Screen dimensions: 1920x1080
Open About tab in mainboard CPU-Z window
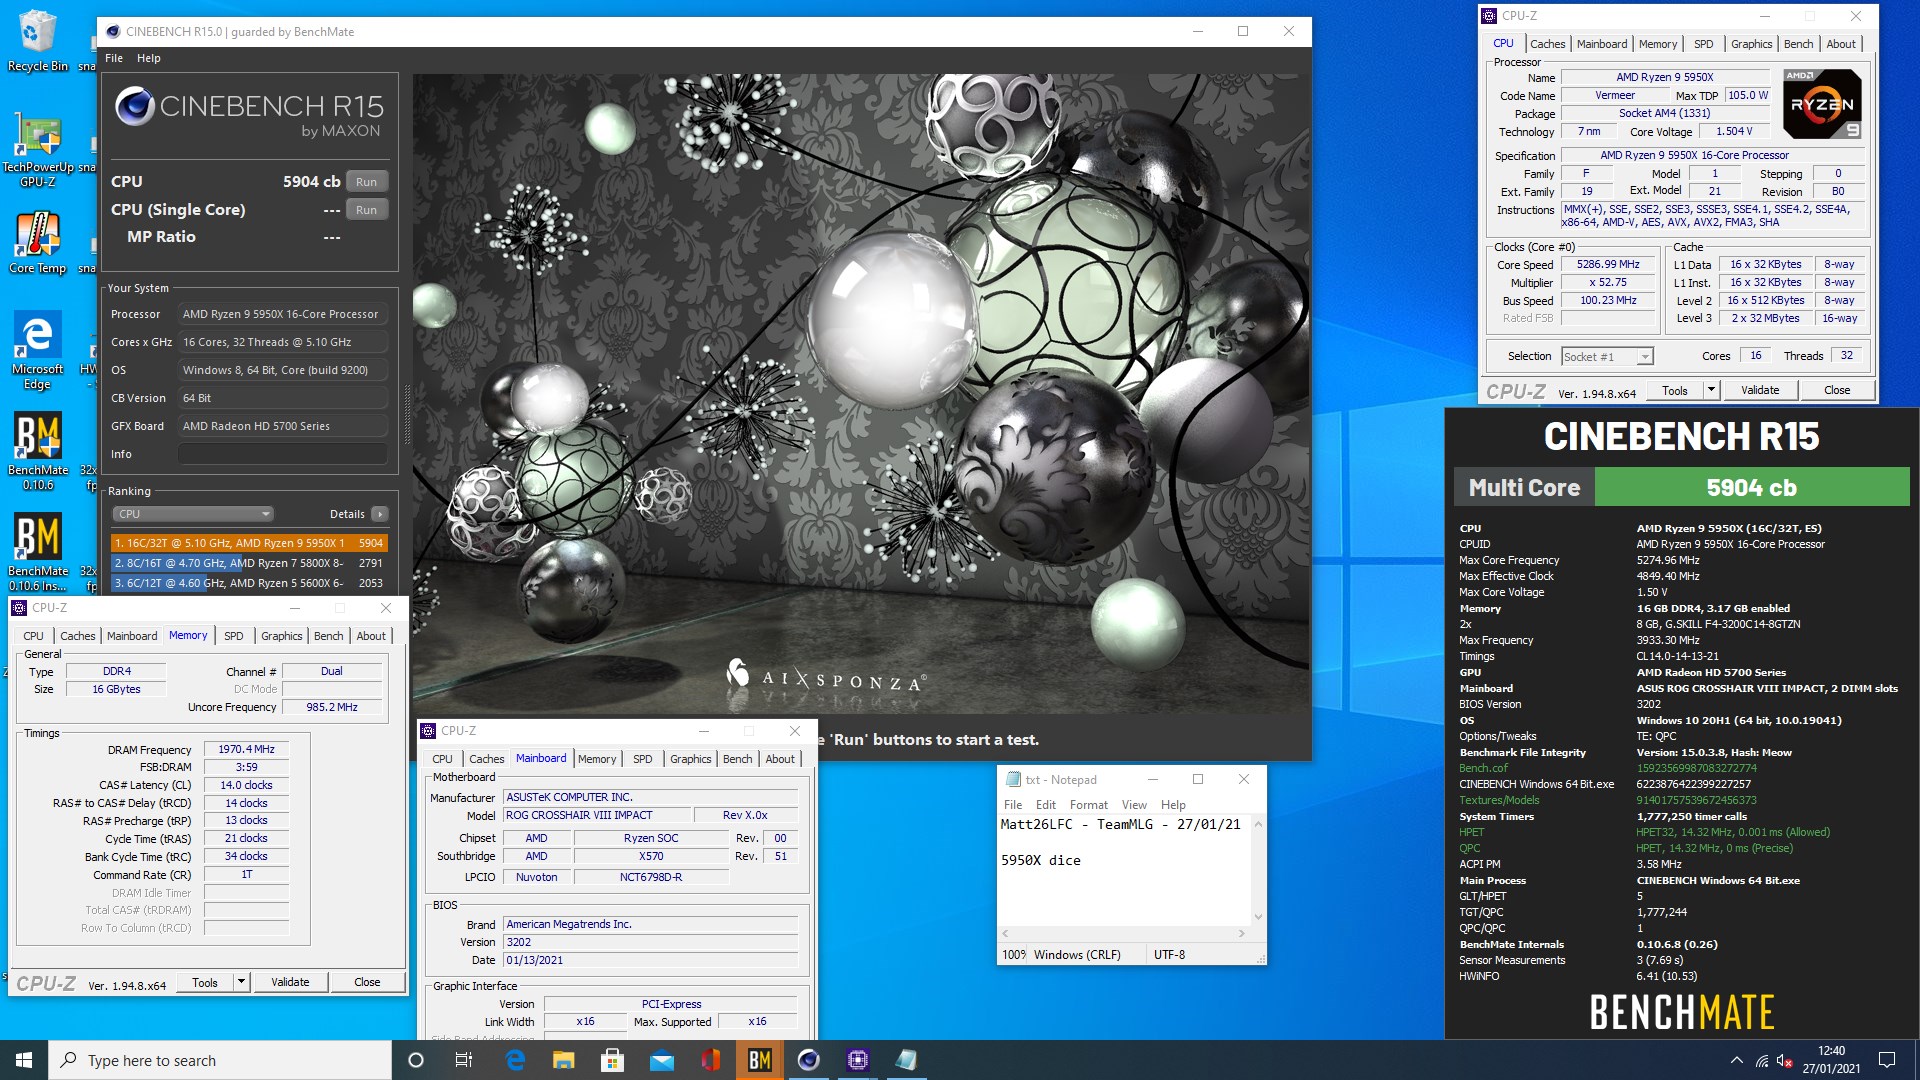click(x=780, y=759)
